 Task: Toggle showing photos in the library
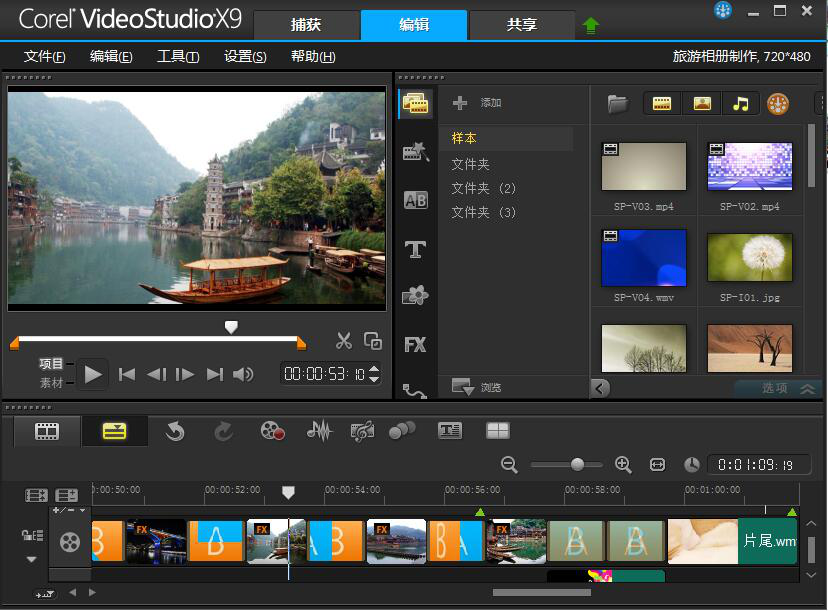point(702,103)
